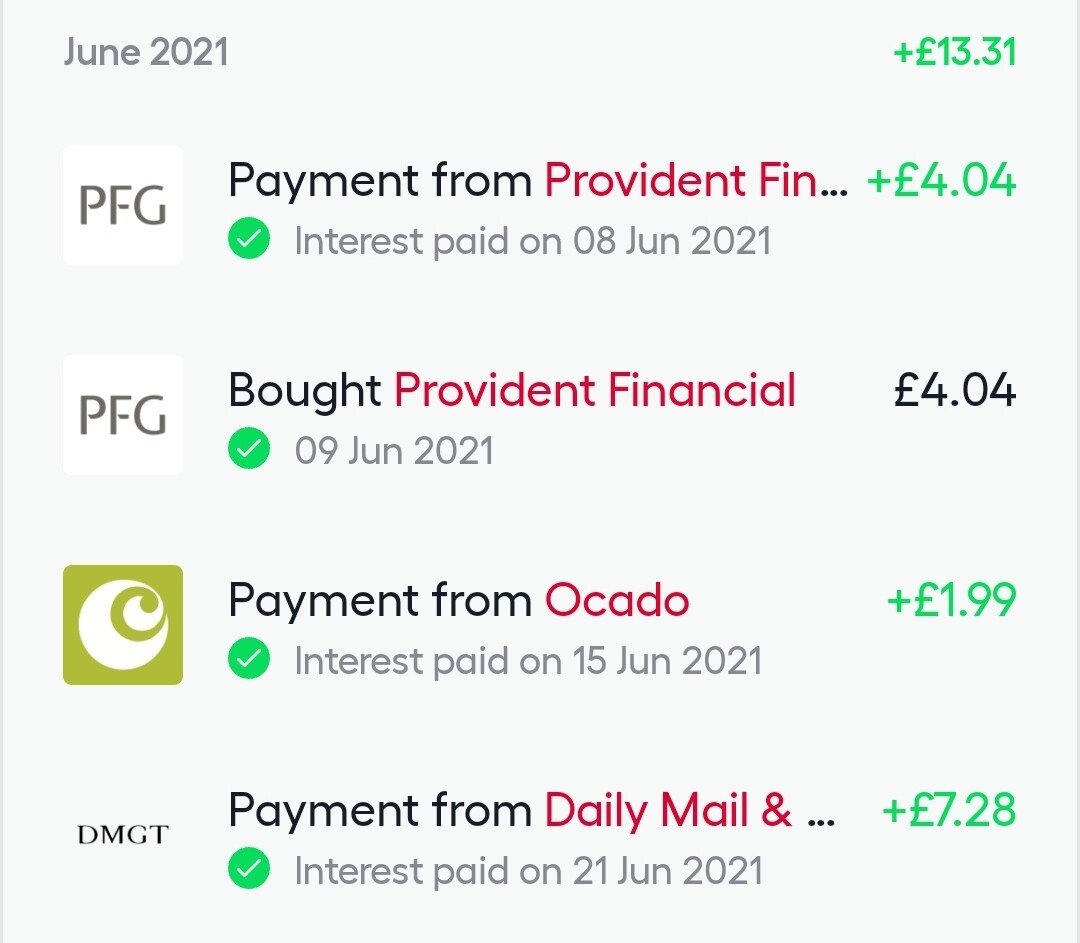Tap the +£1.99 Ocado amount

[951, 600]
